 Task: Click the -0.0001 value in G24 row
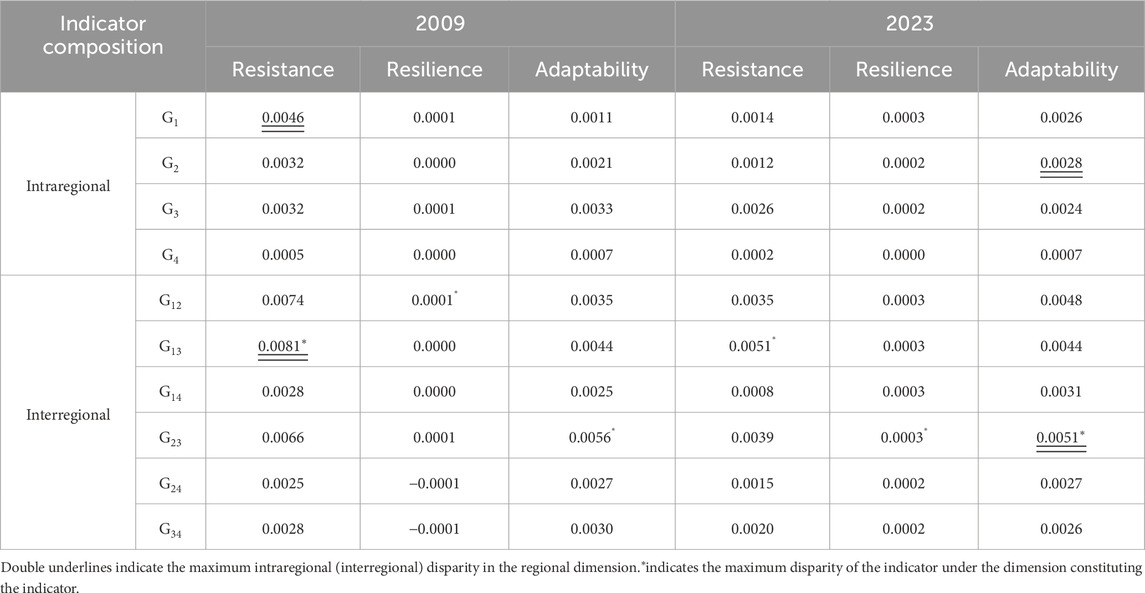click(x=434, y=483)
